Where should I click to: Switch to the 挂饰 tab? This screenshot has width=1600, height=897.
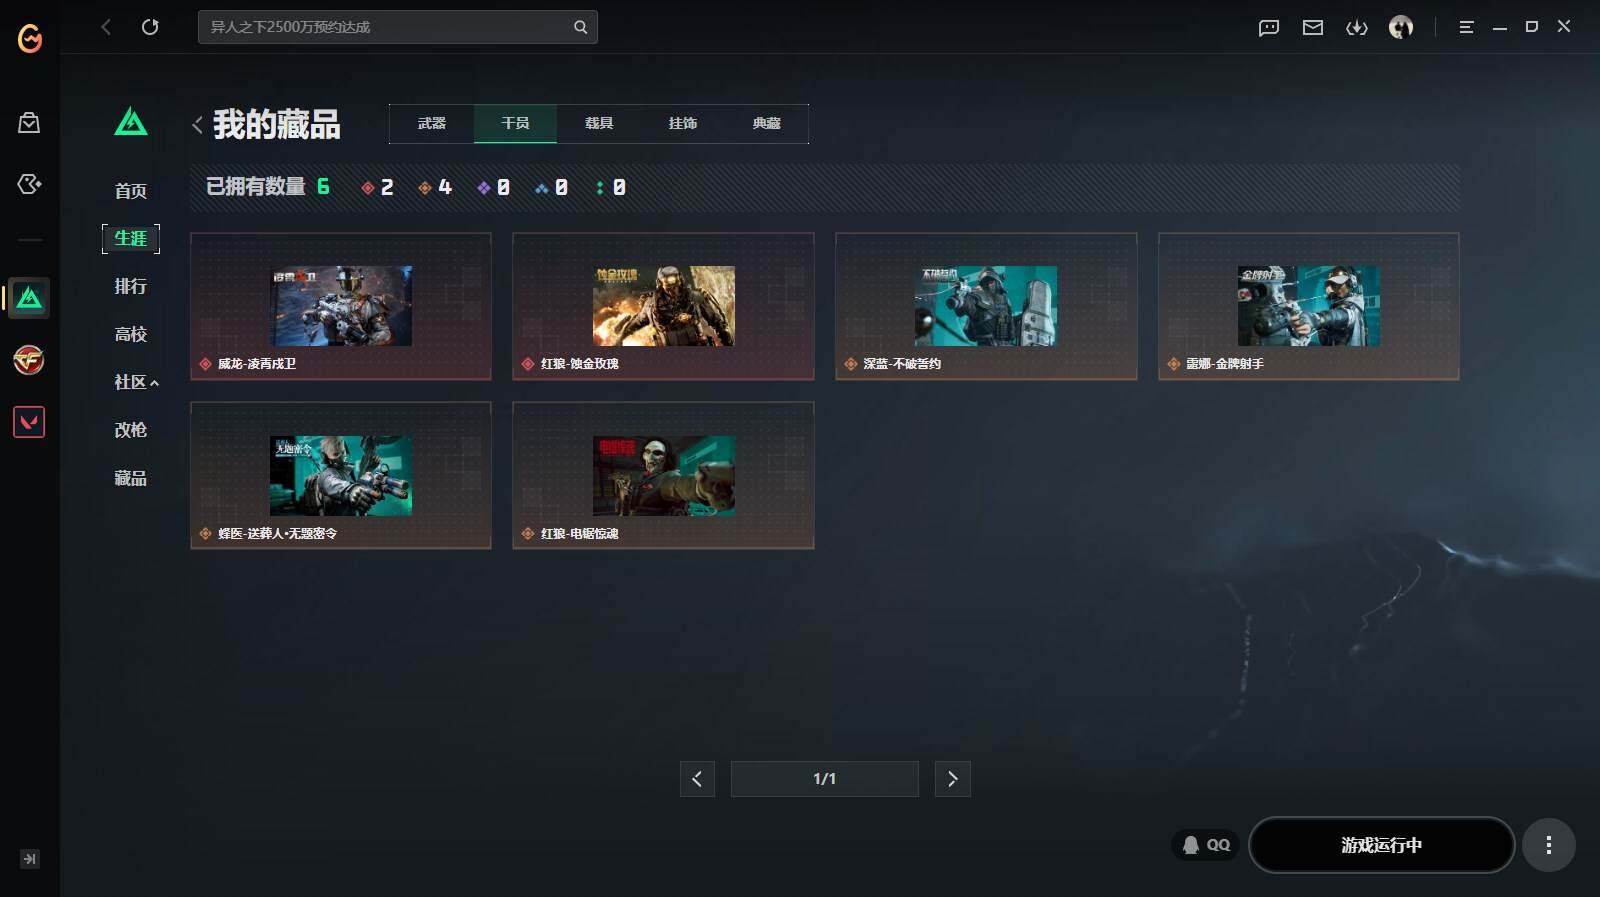[683, 124]
